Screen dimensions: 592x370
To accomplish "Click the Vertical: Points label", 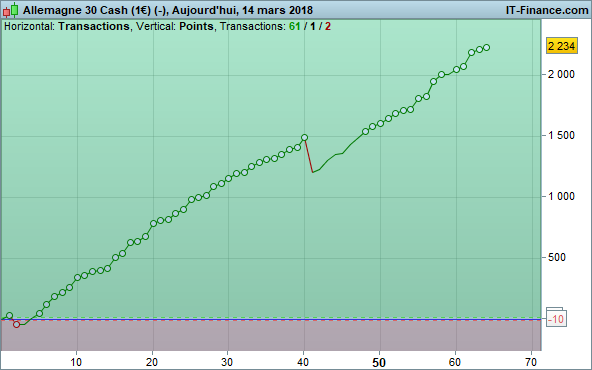I will coord(175,26).
